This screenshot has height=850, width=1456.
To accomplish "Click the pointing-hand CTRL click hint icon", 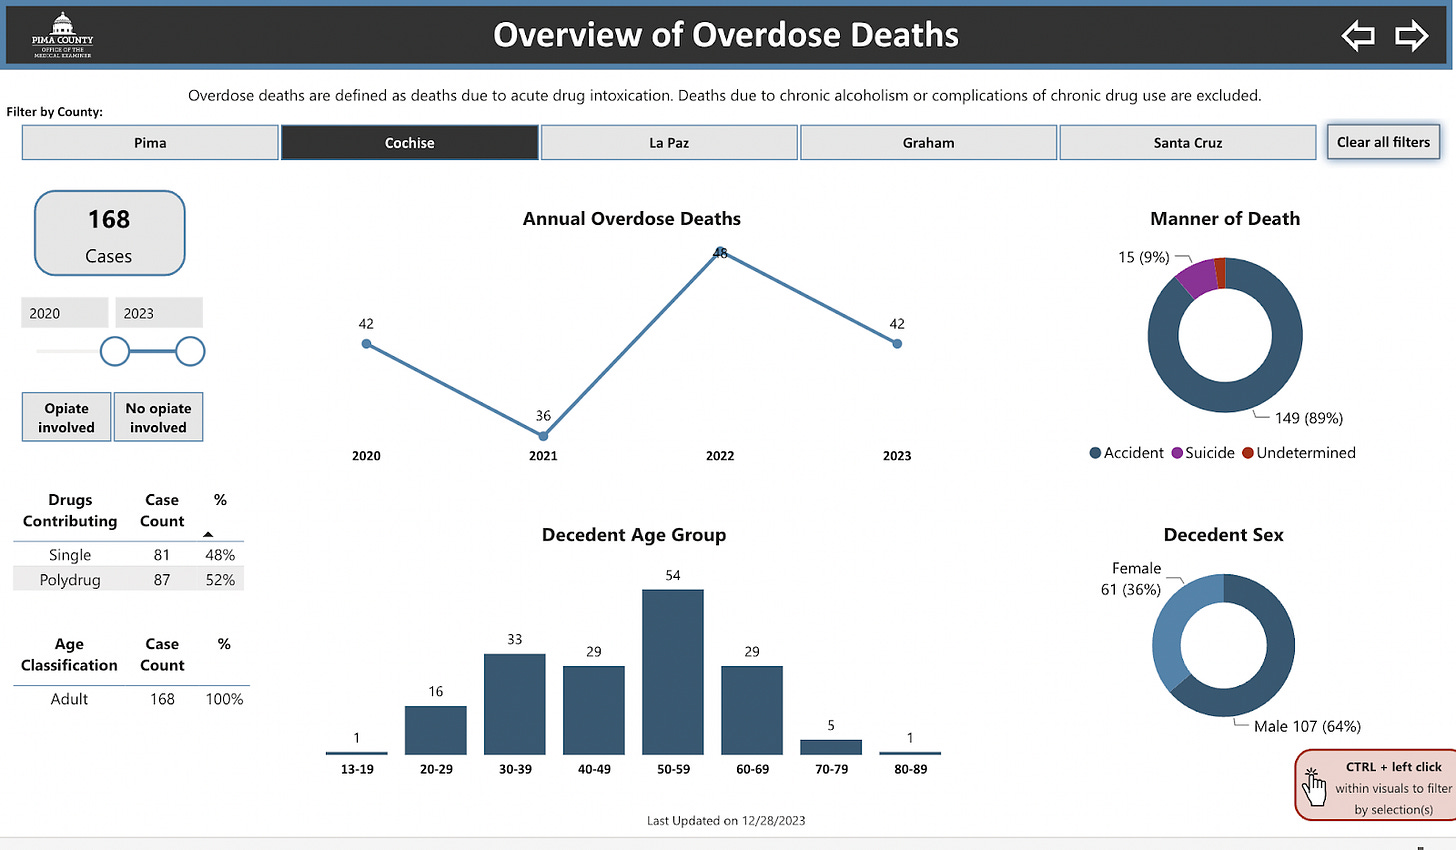I will click(1313, 786).
